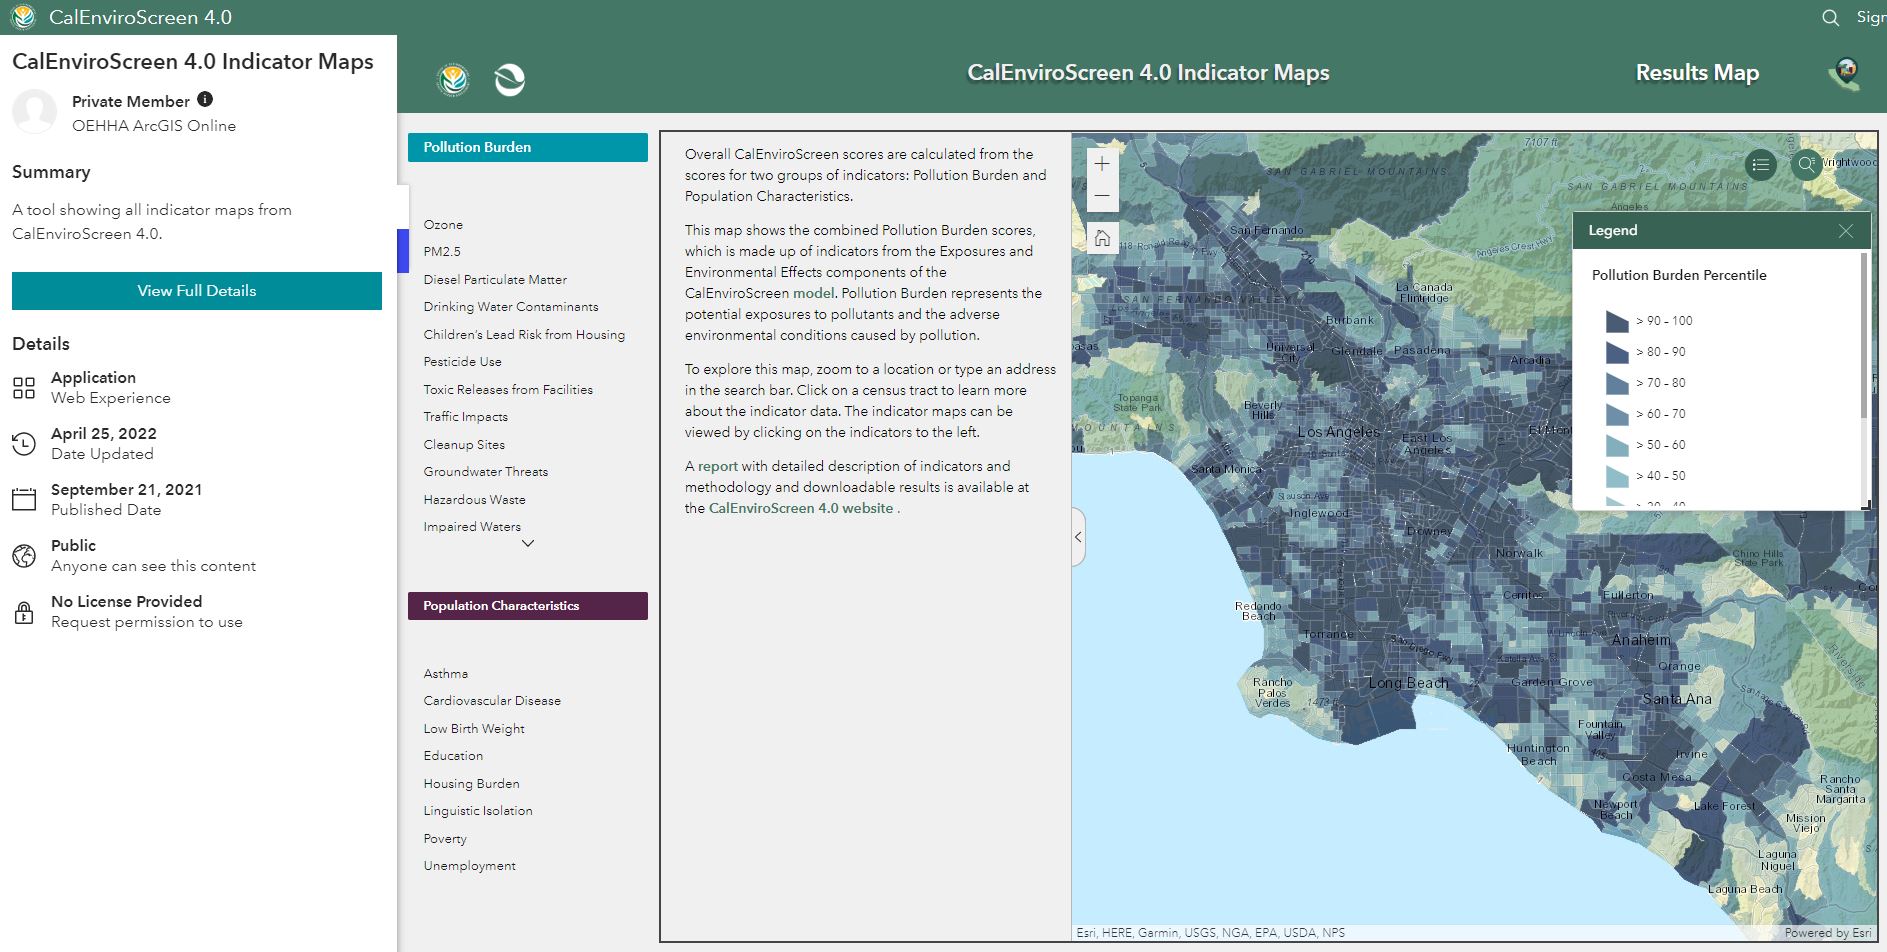Click the blue panel handle beside PM2.5
1887x952 pixels.
click(403, 251)
